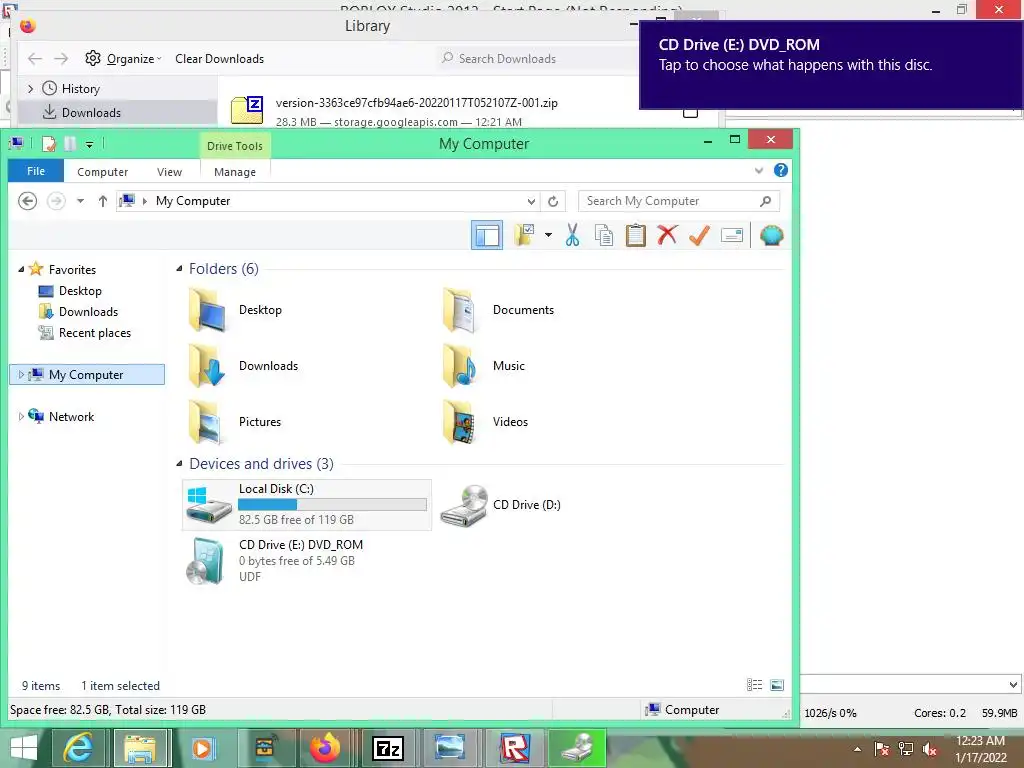Open Customize Quick Access Toolbar dropdown

pyautogui.click(x=89, y=144)
